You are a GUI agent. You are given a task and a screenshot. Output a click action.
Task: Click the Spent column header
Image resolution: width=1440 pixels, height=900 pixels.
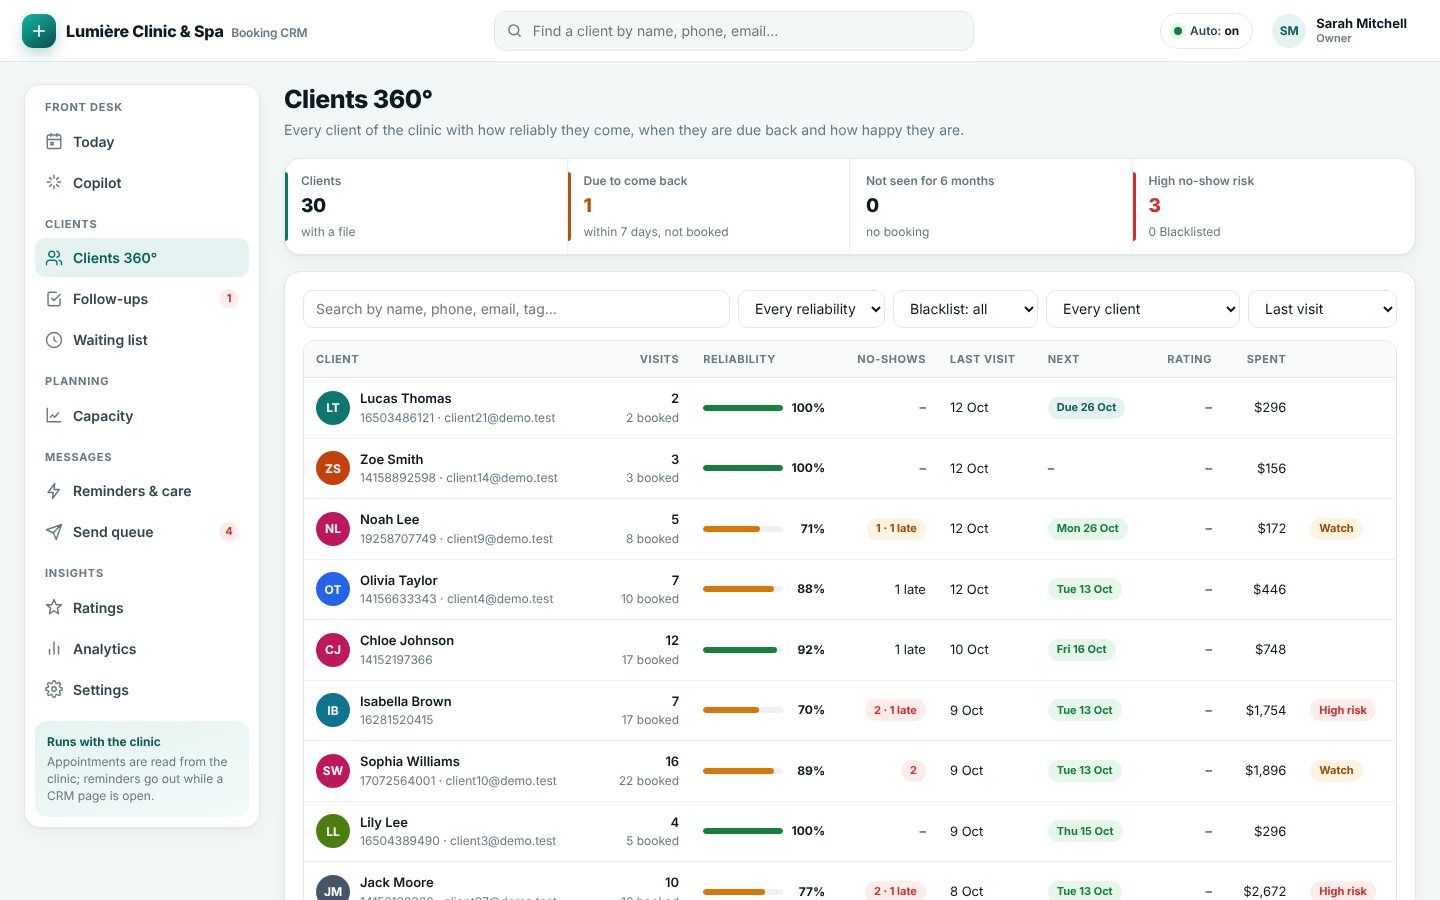1266,359
